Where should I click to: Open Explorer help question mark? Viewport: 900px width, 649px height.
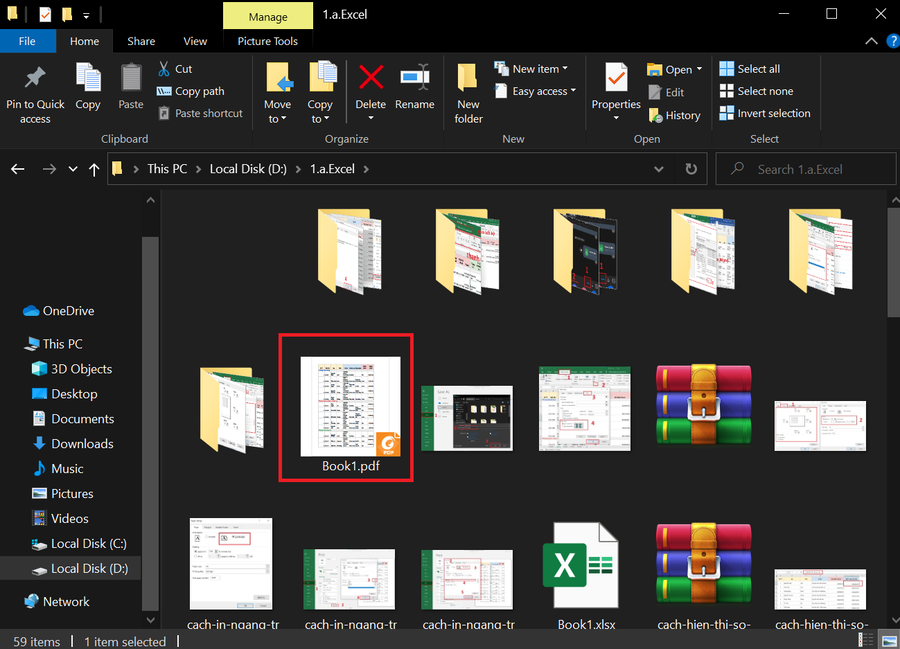pos(893,41)
